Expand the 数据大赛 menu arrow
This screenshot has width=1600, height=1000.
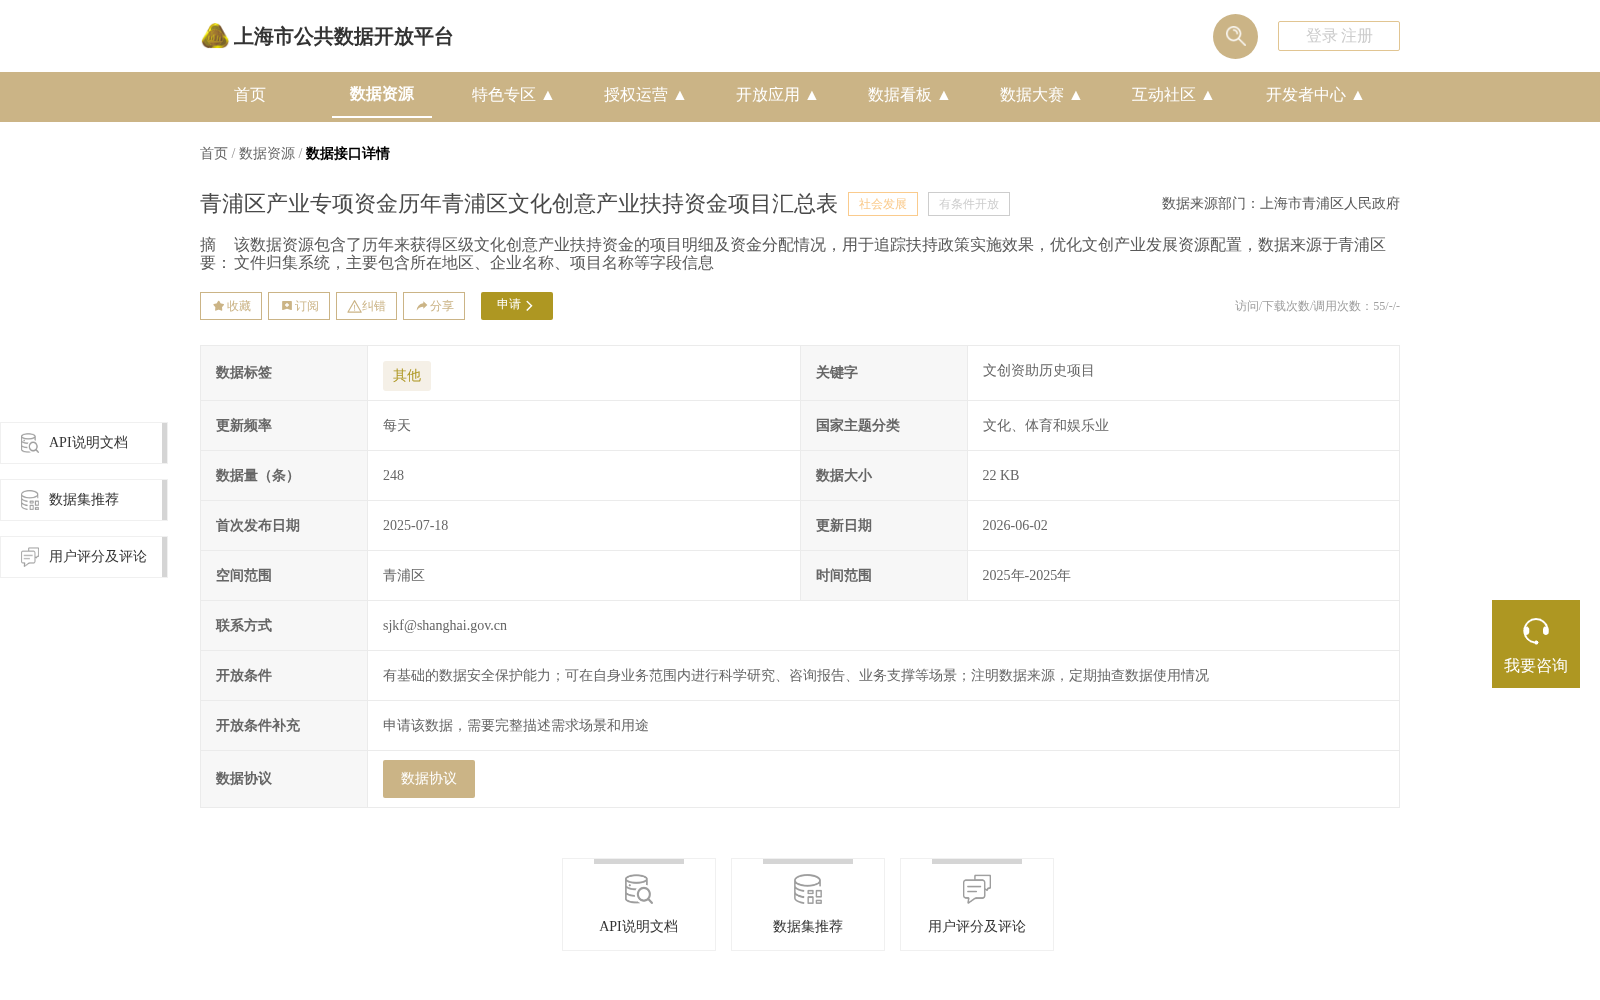pyautogui.click(x=1076, y=95)
